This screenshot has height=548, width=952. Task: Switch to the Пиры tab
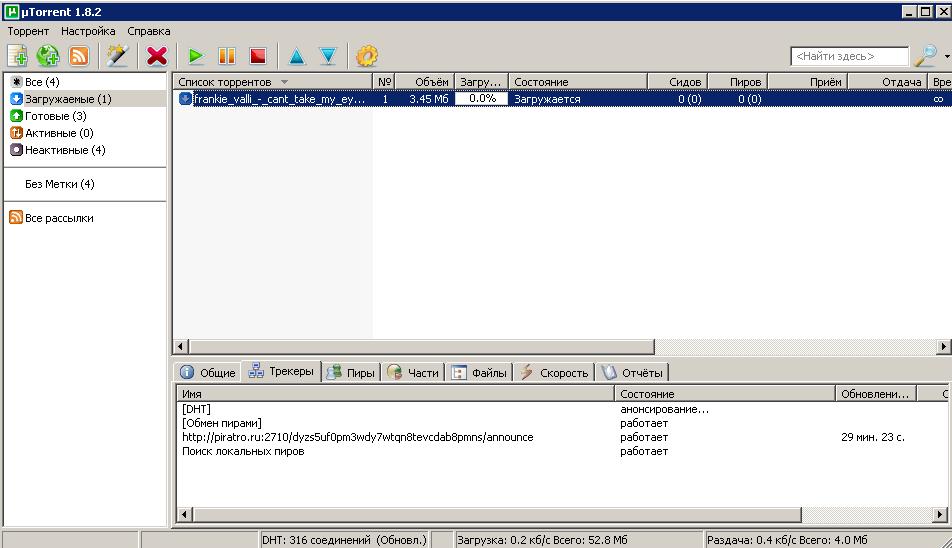pyautogui.click(x=350, y=373)
